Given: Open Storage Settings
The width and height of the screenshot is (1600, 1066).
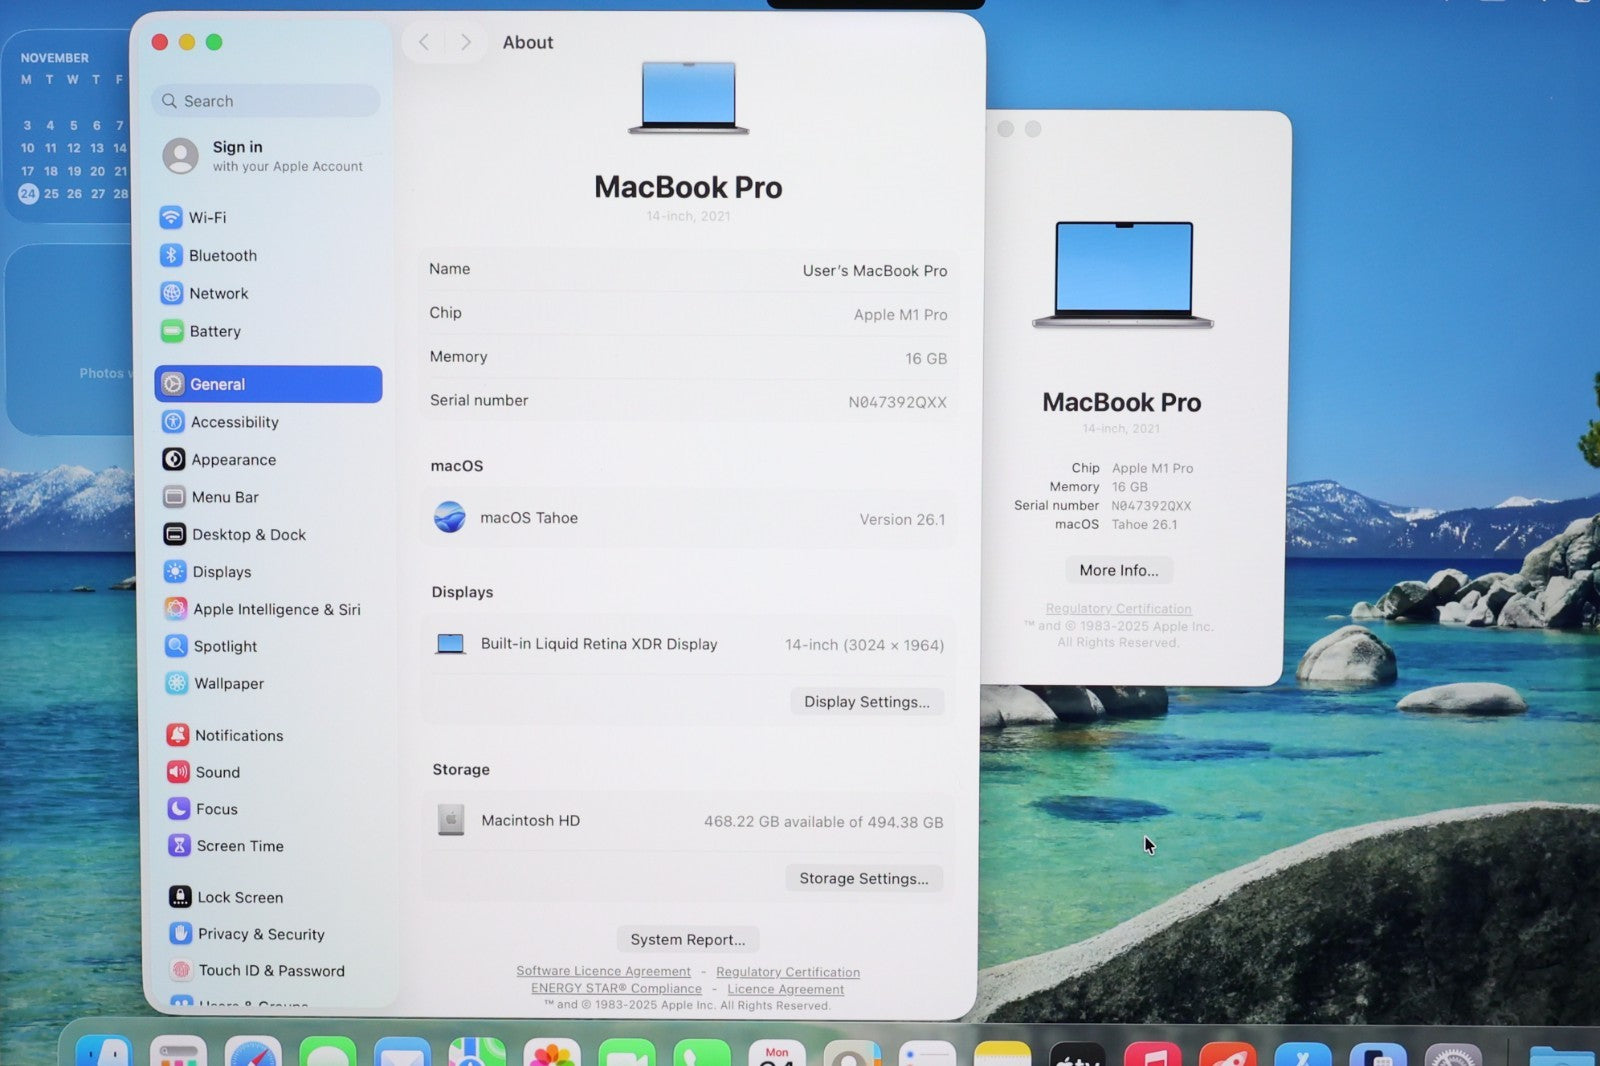Looking at the screenshot, I should 863,878.
